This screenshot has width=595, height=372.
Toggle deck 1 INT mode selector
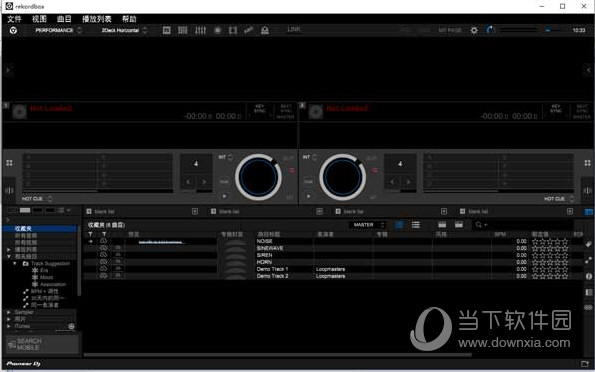(225, 157)
